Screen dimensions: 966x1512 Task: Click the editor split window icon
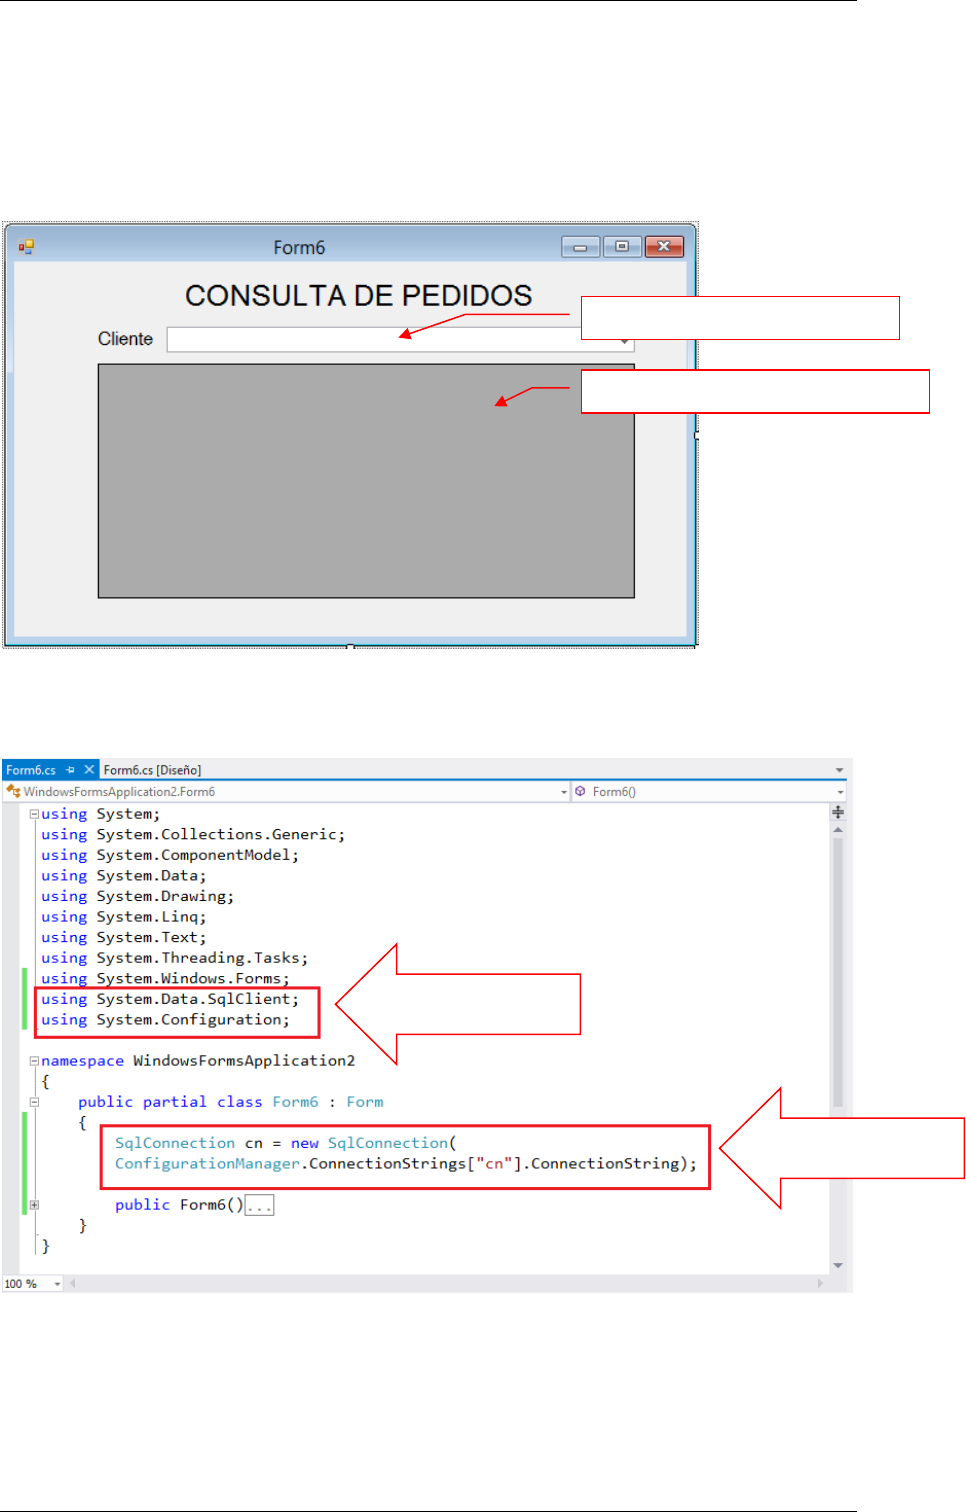[838, 812]
